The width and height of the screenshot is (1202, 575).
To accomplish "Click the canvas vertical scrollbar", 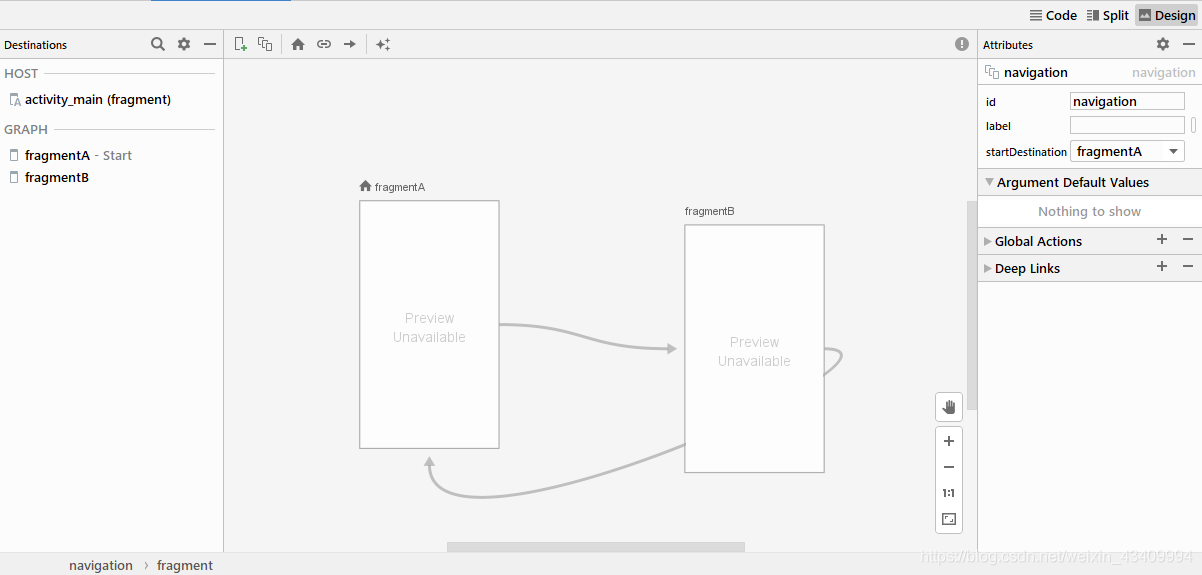I will (972, 305).
